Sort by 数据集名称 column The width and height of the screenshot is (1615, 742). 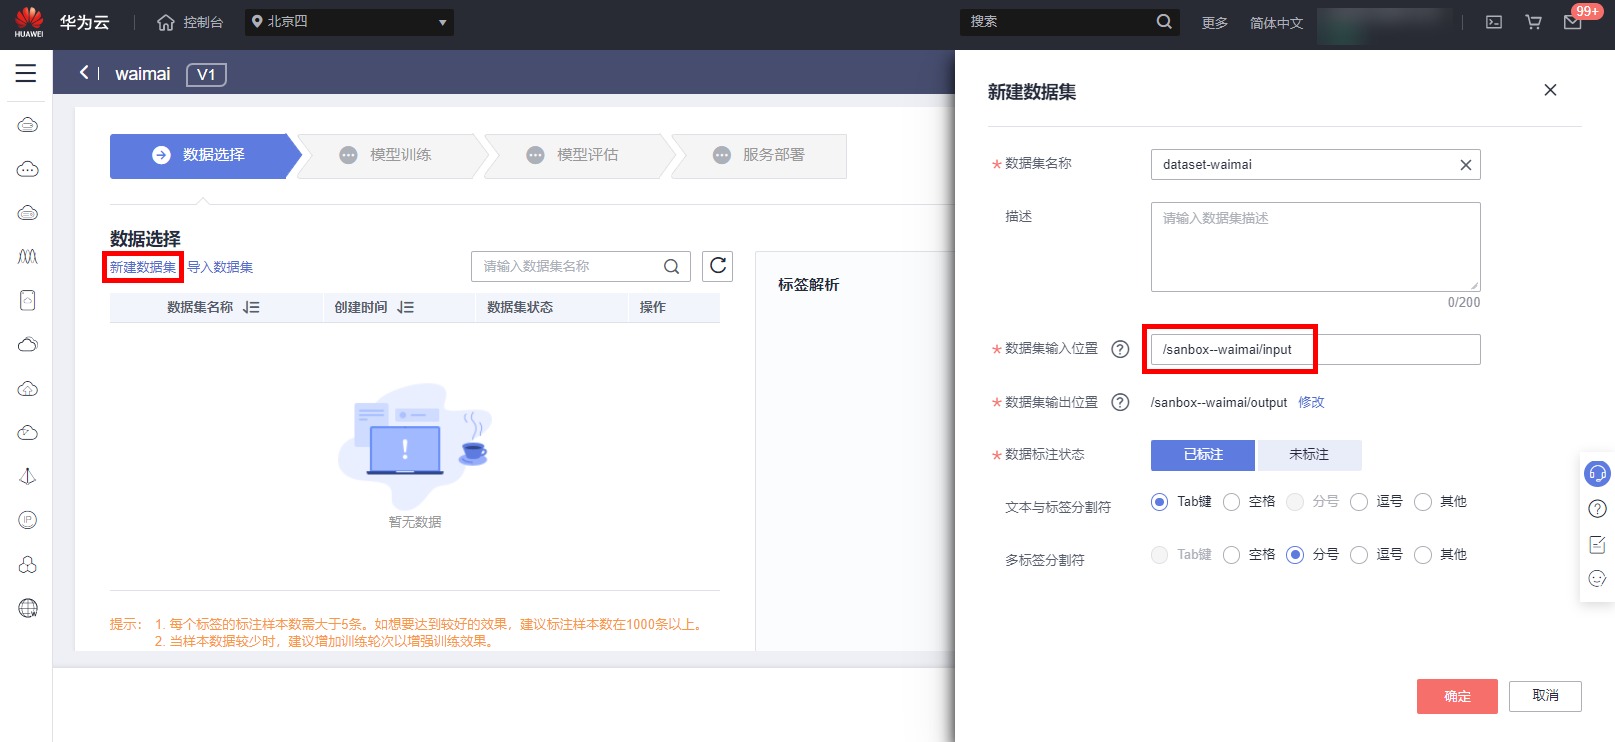(x=251, y=308)
